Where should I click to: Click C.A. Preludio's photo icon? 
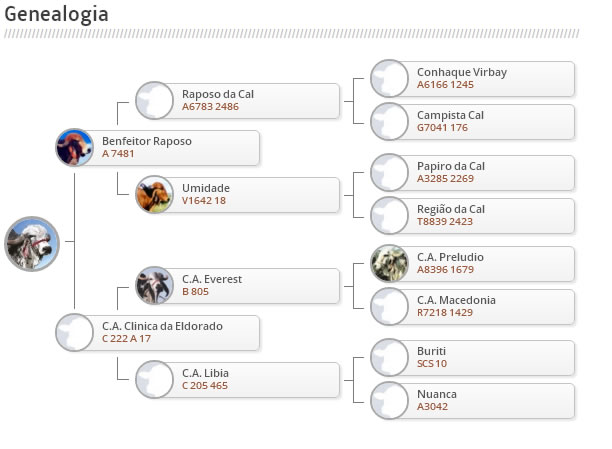click(x=389, y=263)
